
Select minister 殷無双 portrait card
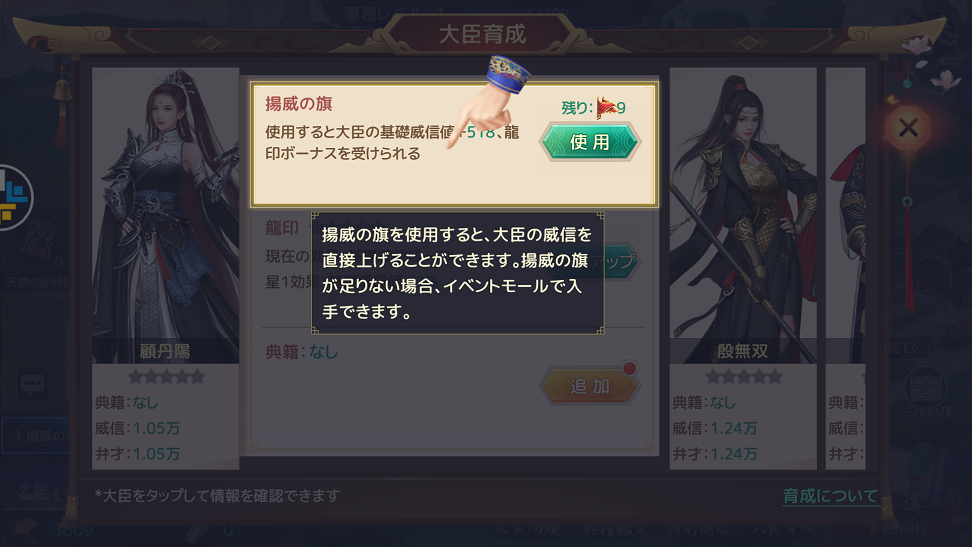pos(743,268)
